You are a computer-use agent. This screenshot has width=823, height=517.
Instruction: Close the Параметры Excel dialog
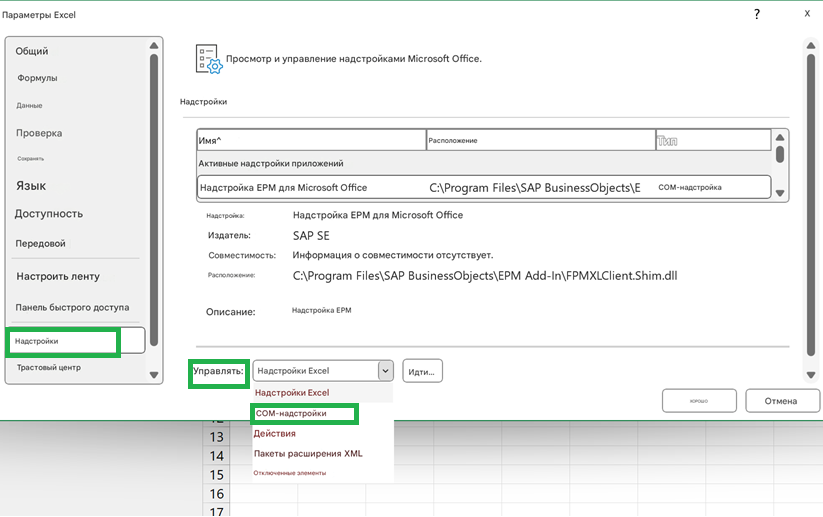point(807,14)
